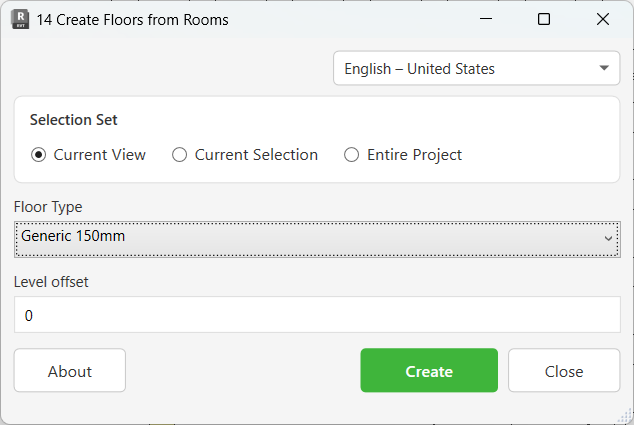Click the Floor Type label
634x425 pixels.
tap(48, 207)
